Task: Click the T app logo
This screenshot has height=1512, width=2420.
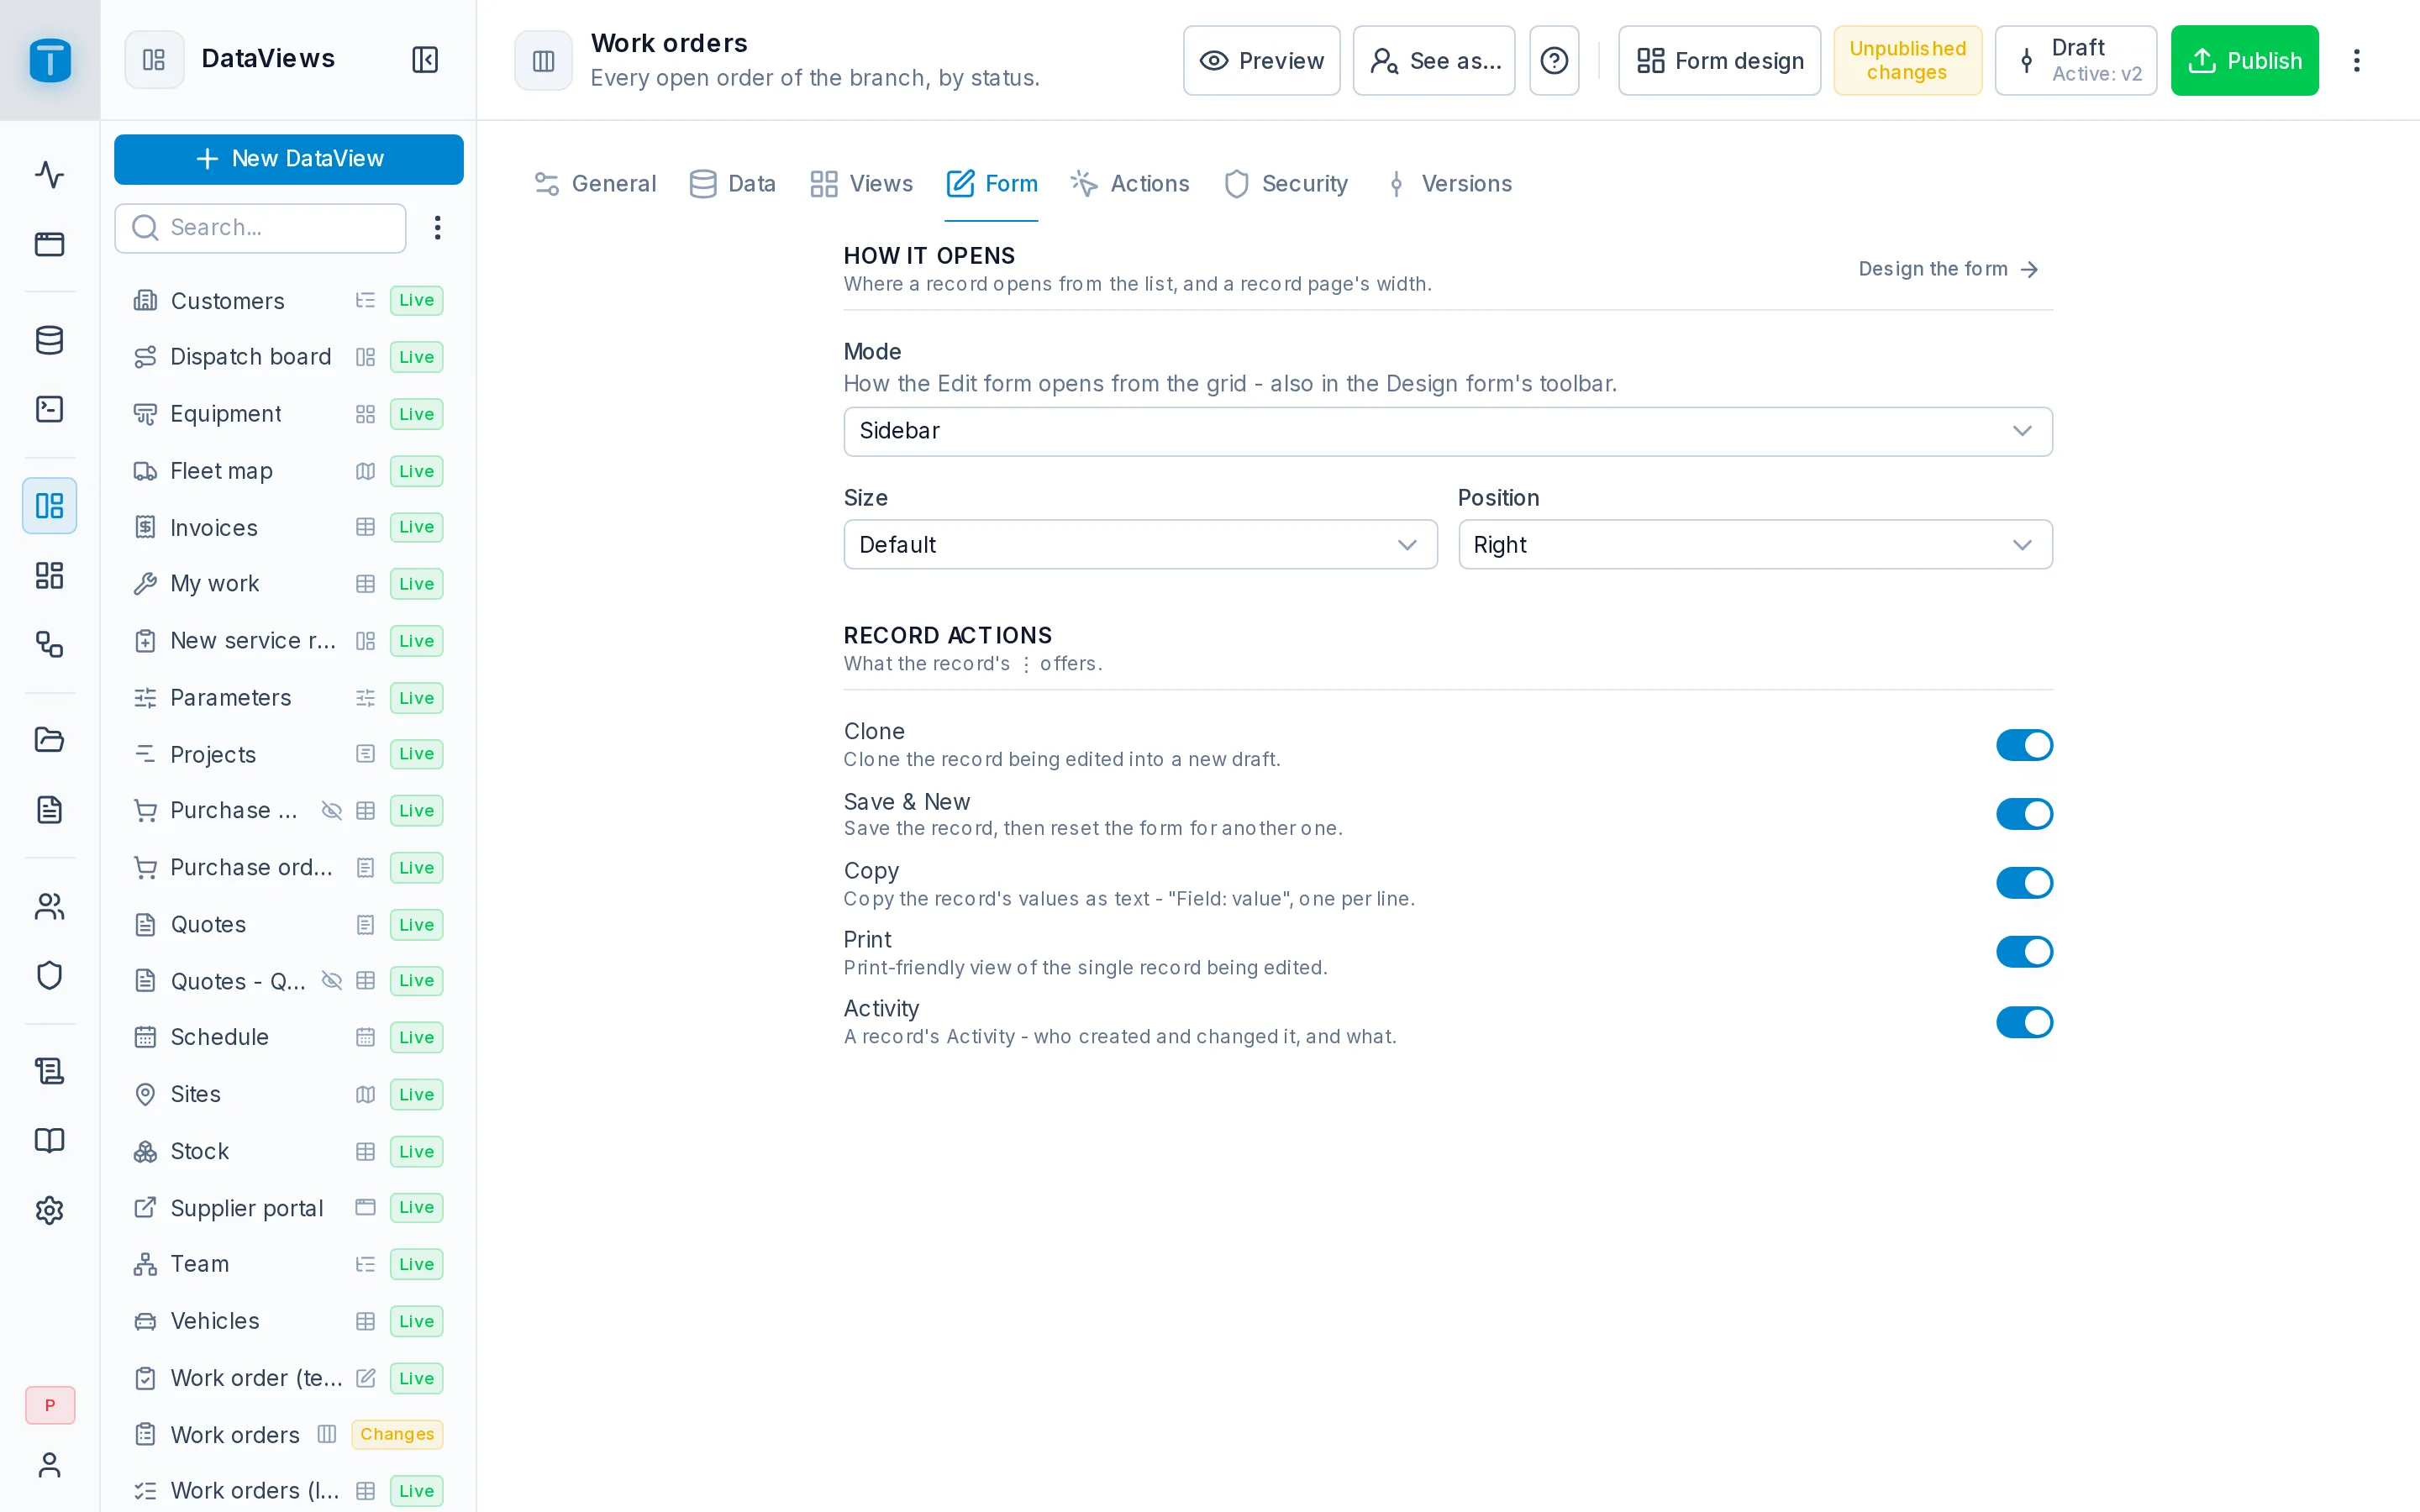Action: [x=50, y=60]
